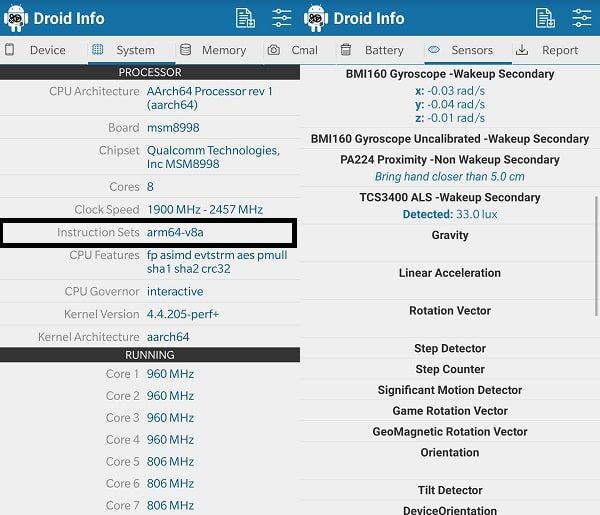The height and width of the screenshot is (515, 600).
Task: Click the RUNNING section header
Action: click(150, 355)
